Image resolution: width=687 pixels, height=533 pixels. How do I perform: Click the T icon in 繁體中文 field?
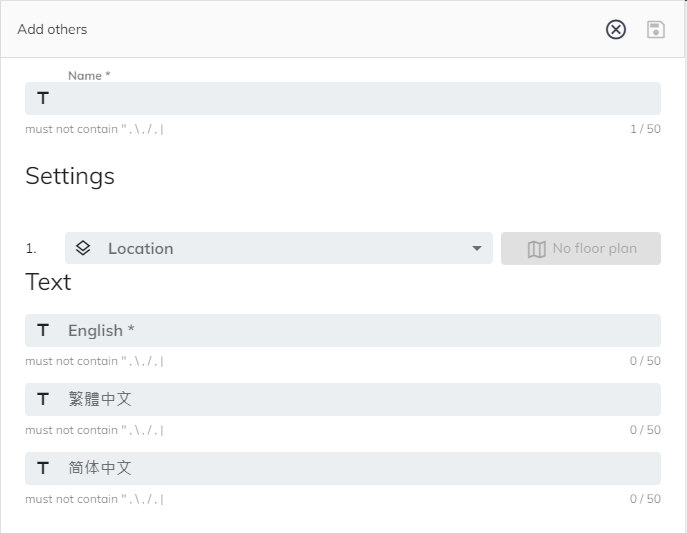point(43,399)
